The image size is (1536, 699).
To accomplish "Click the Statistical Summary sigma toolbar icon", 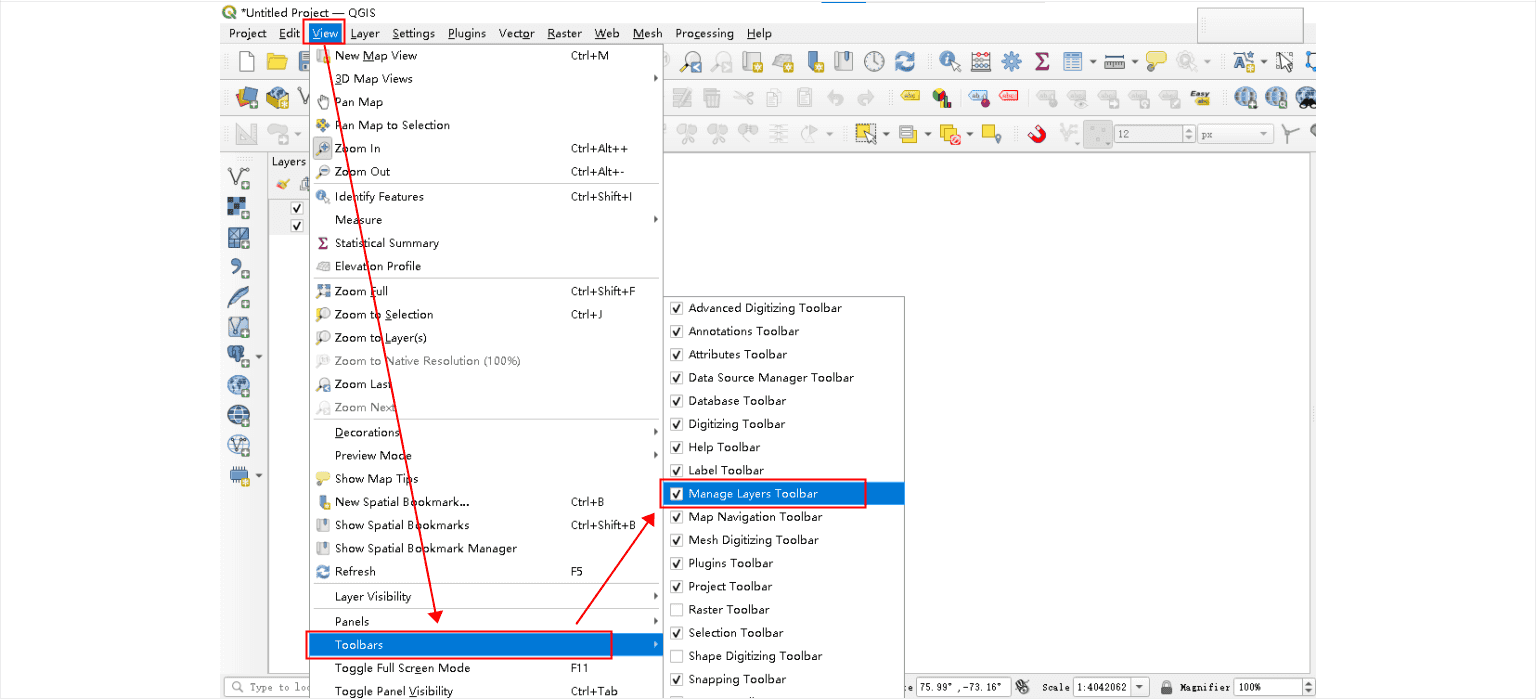I will [x=1042, y=62].
